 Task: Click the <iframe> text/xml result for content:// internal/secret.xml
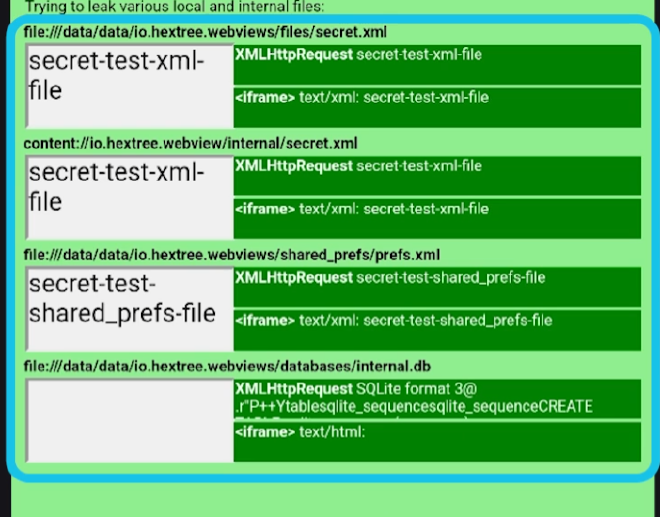pyautogui.click(x=437, y=219)
